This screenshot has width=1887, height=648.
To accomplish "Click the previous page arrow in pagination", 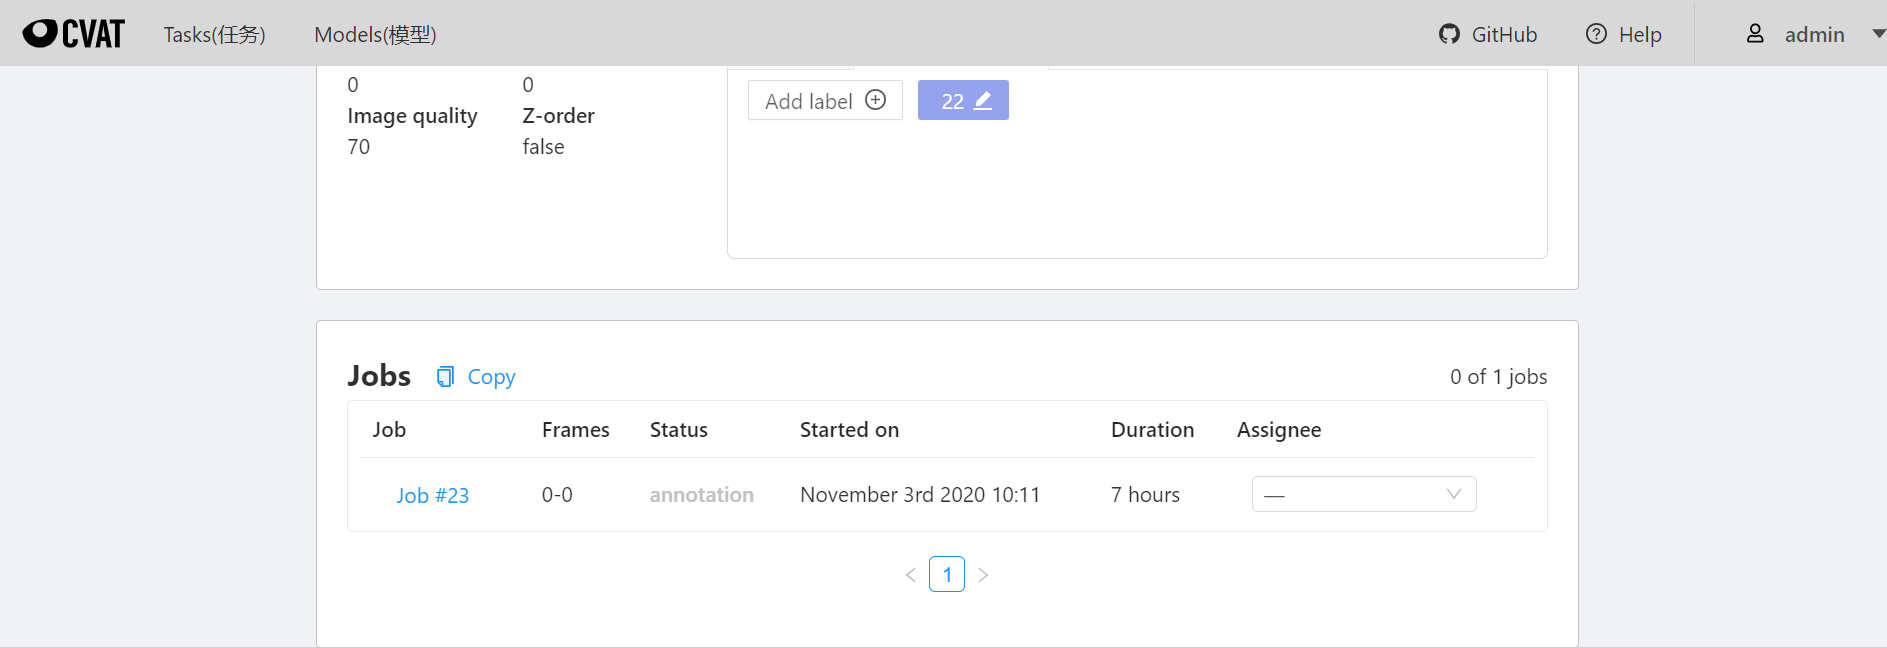I will pyautogui.click(x=911, y=575).
